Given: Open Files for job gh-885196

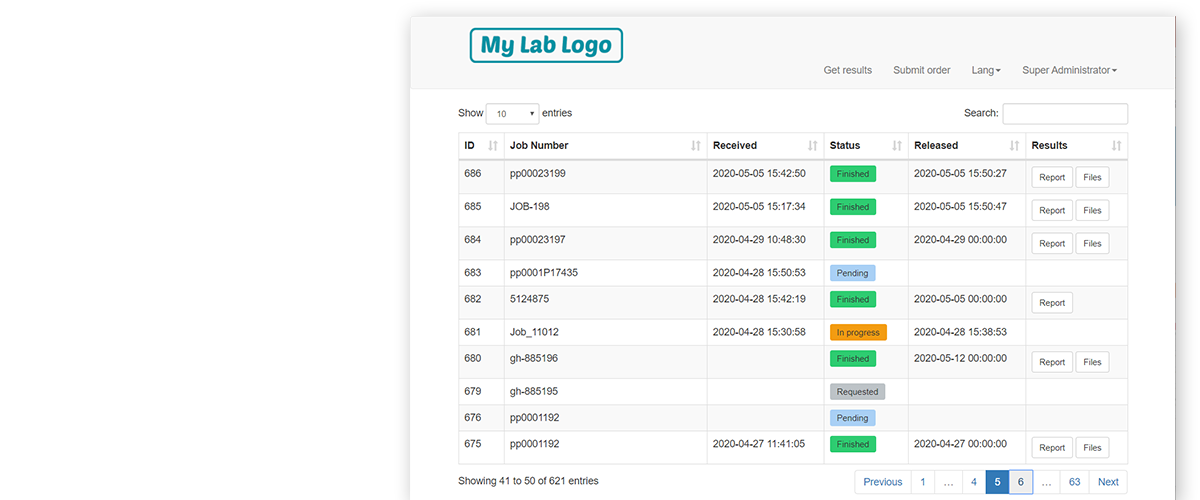Looking at the screenshot, I should tap(1092, 362).
